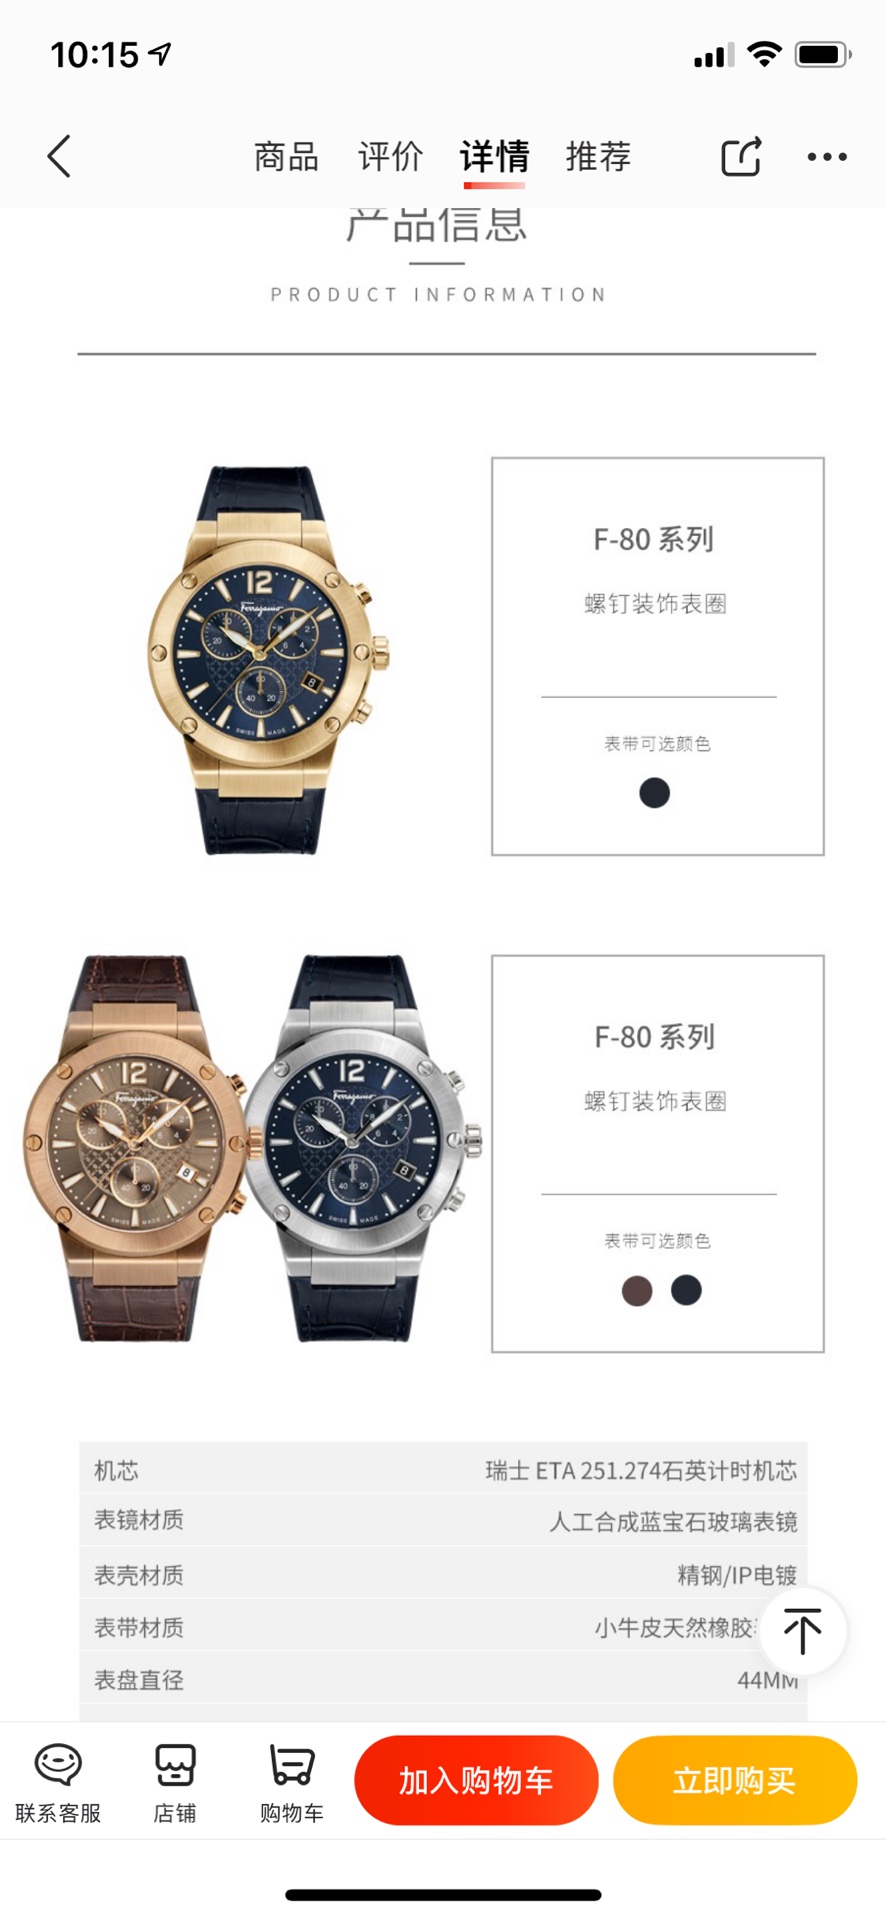The width and height of the screenshot is (886, 1920).
Task: Switch to the 推荐 tab
Action: point(598,157)
